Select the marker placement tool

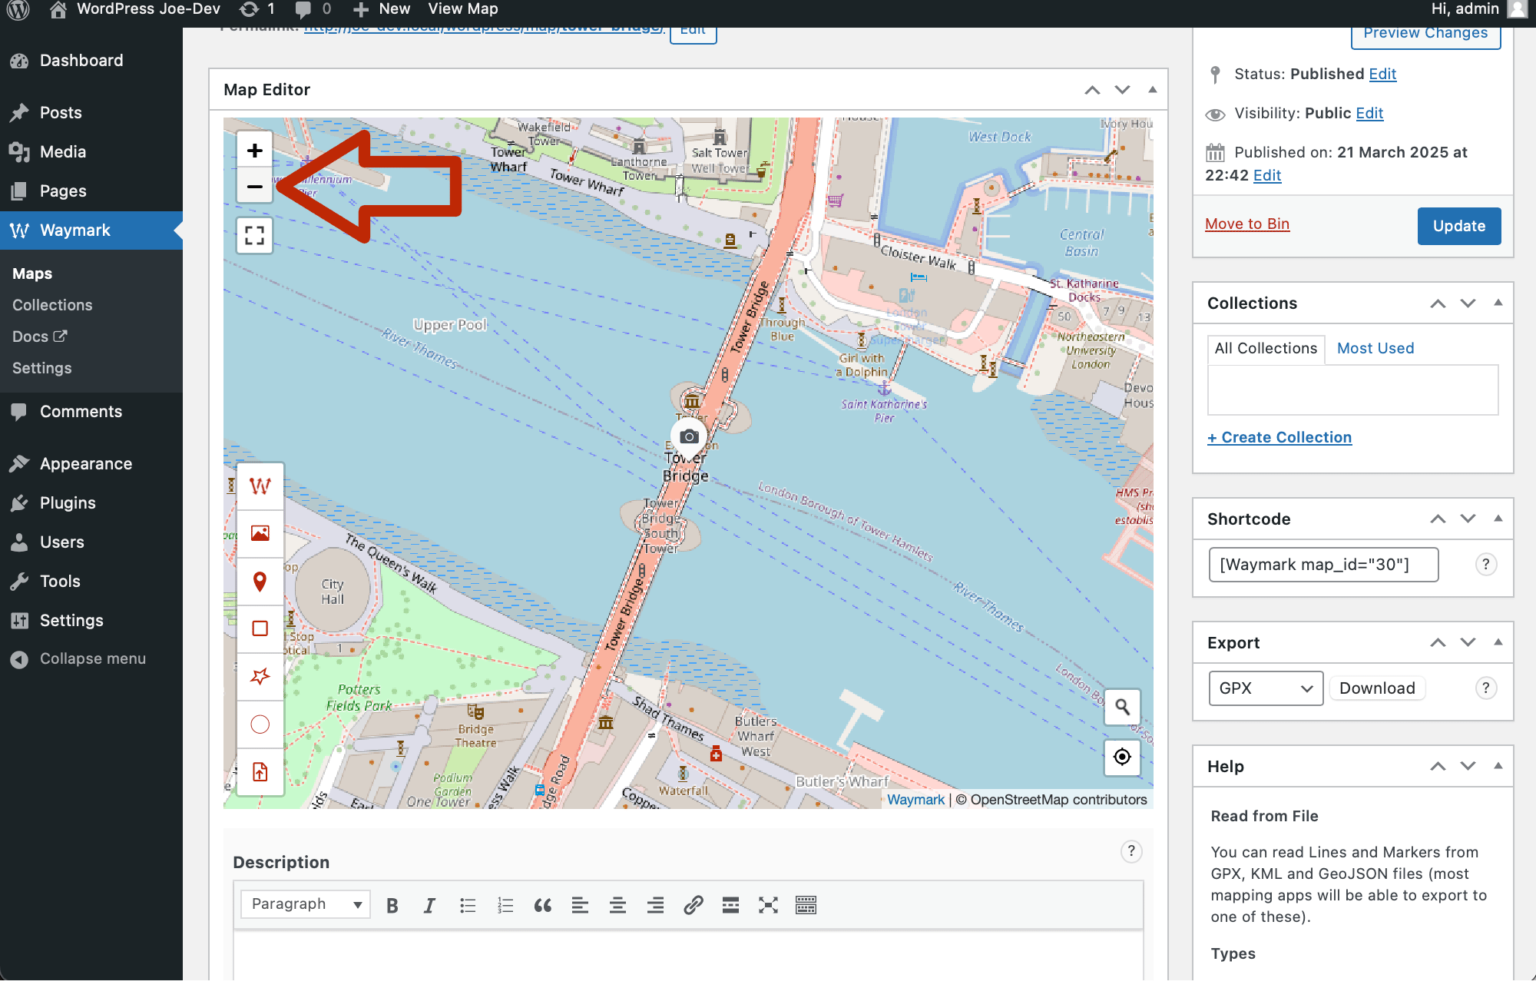pyautogui.click(x=260, y=581)
